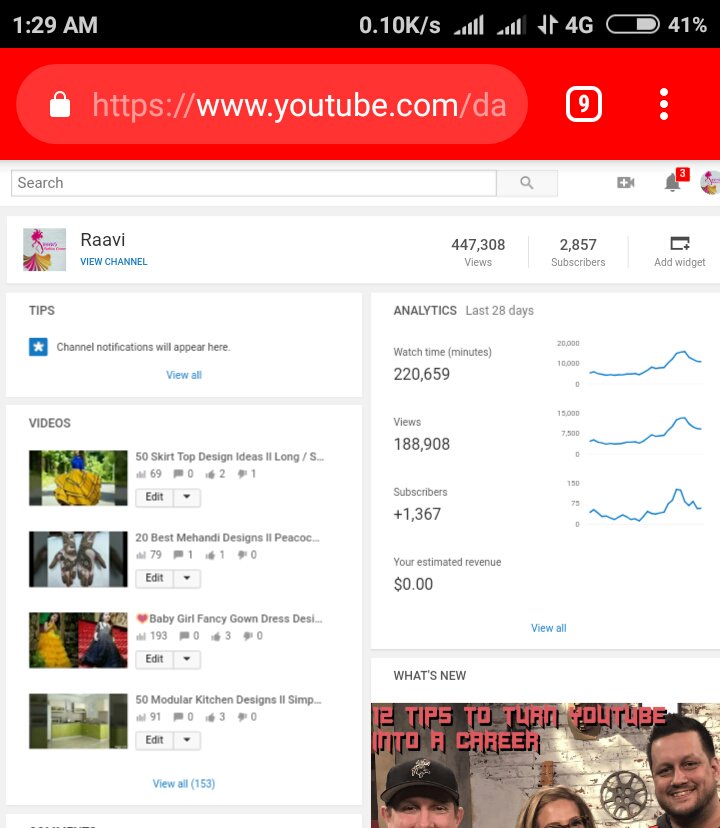
Task: Click the comments icon for Mehandi video
Action: pos(179,554)
